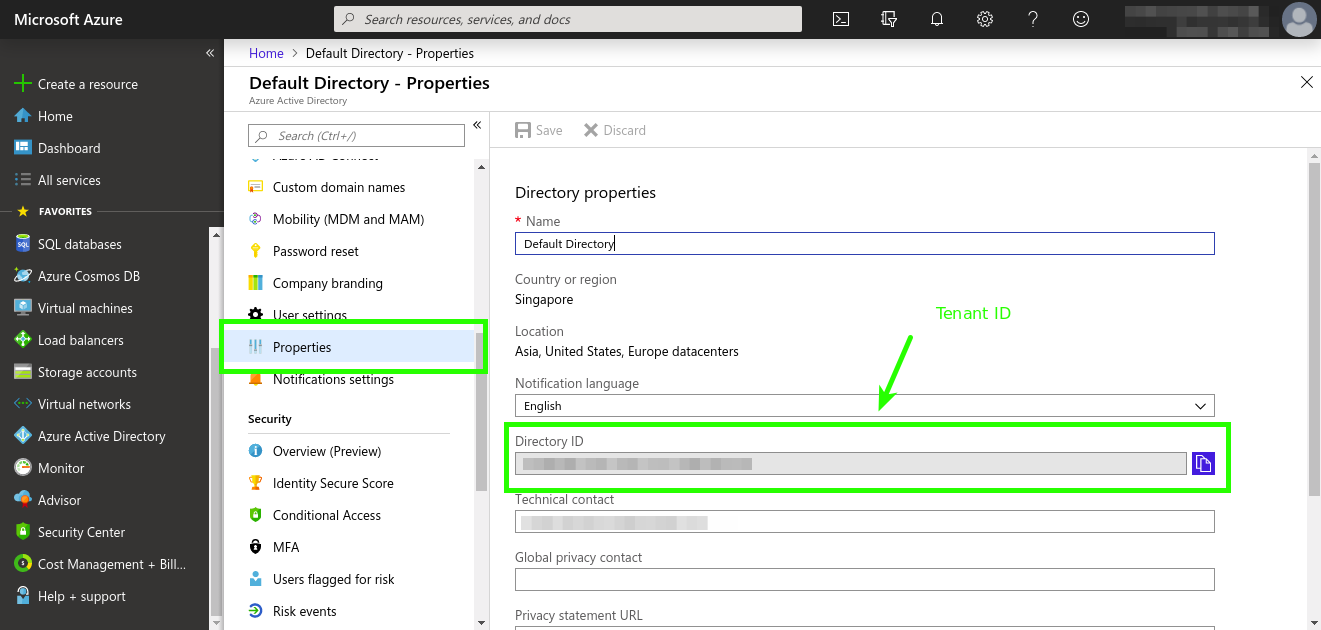Click the Home house icon

point(23,116)
